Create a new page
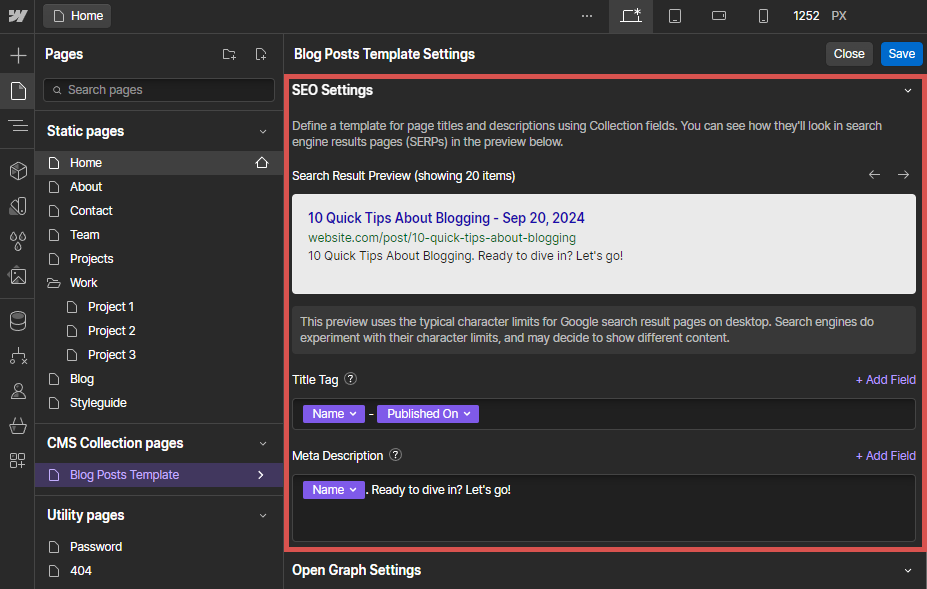This screenshot has height=589, width=927. [261, 54]
